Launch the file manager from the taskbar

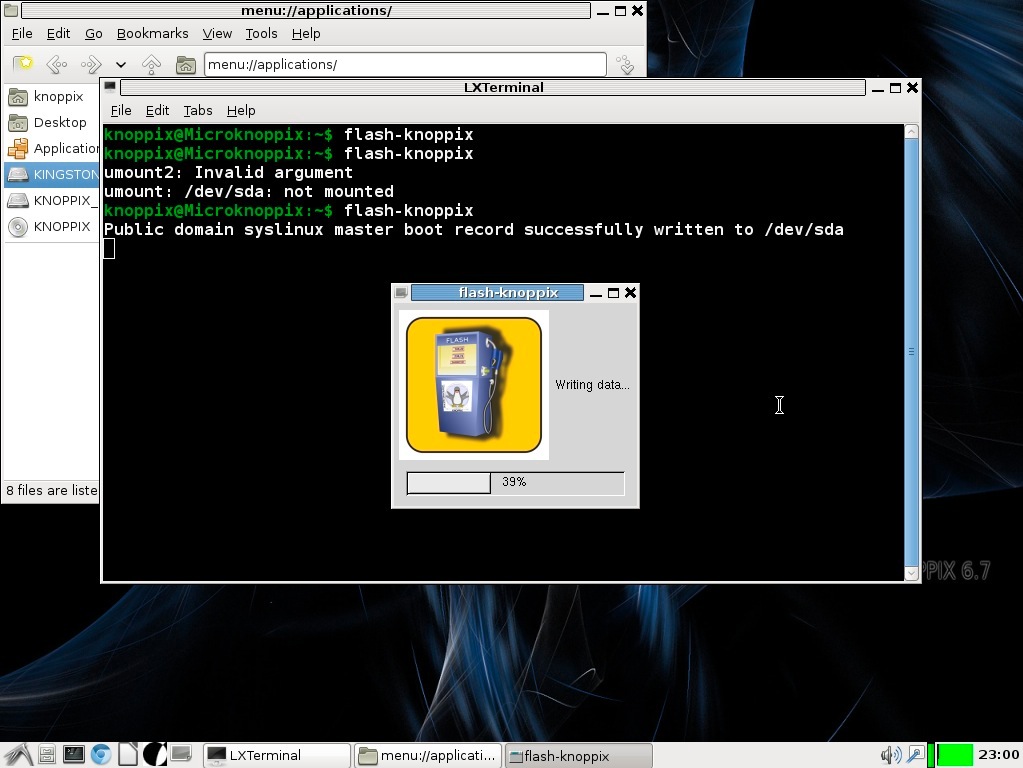(x=47, y=755)
